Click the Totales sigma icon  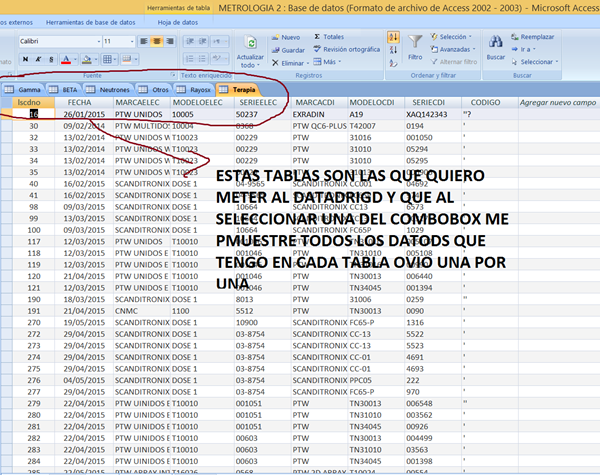(x=316, y=36)
